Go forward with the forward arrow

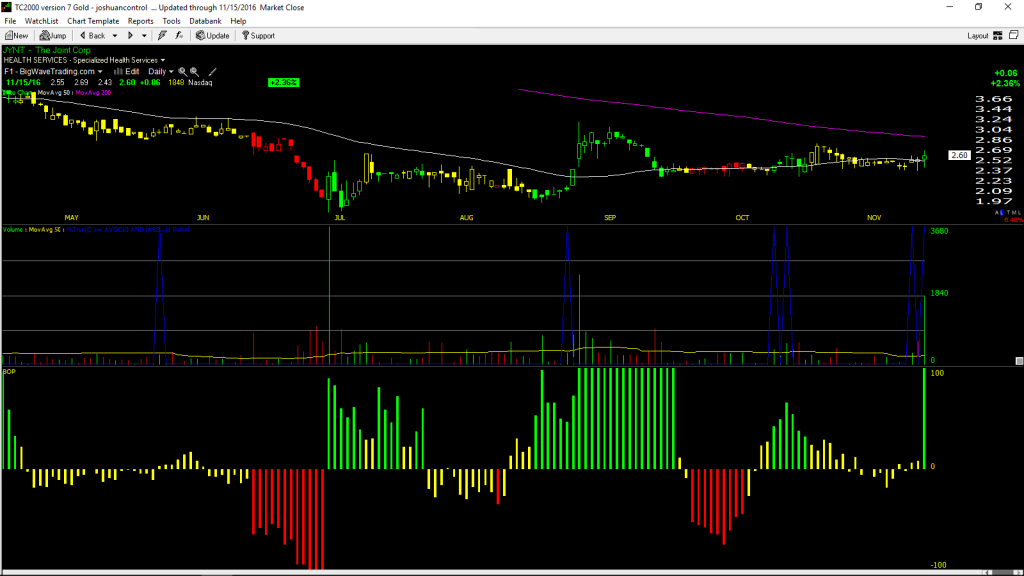pos(130,36)
